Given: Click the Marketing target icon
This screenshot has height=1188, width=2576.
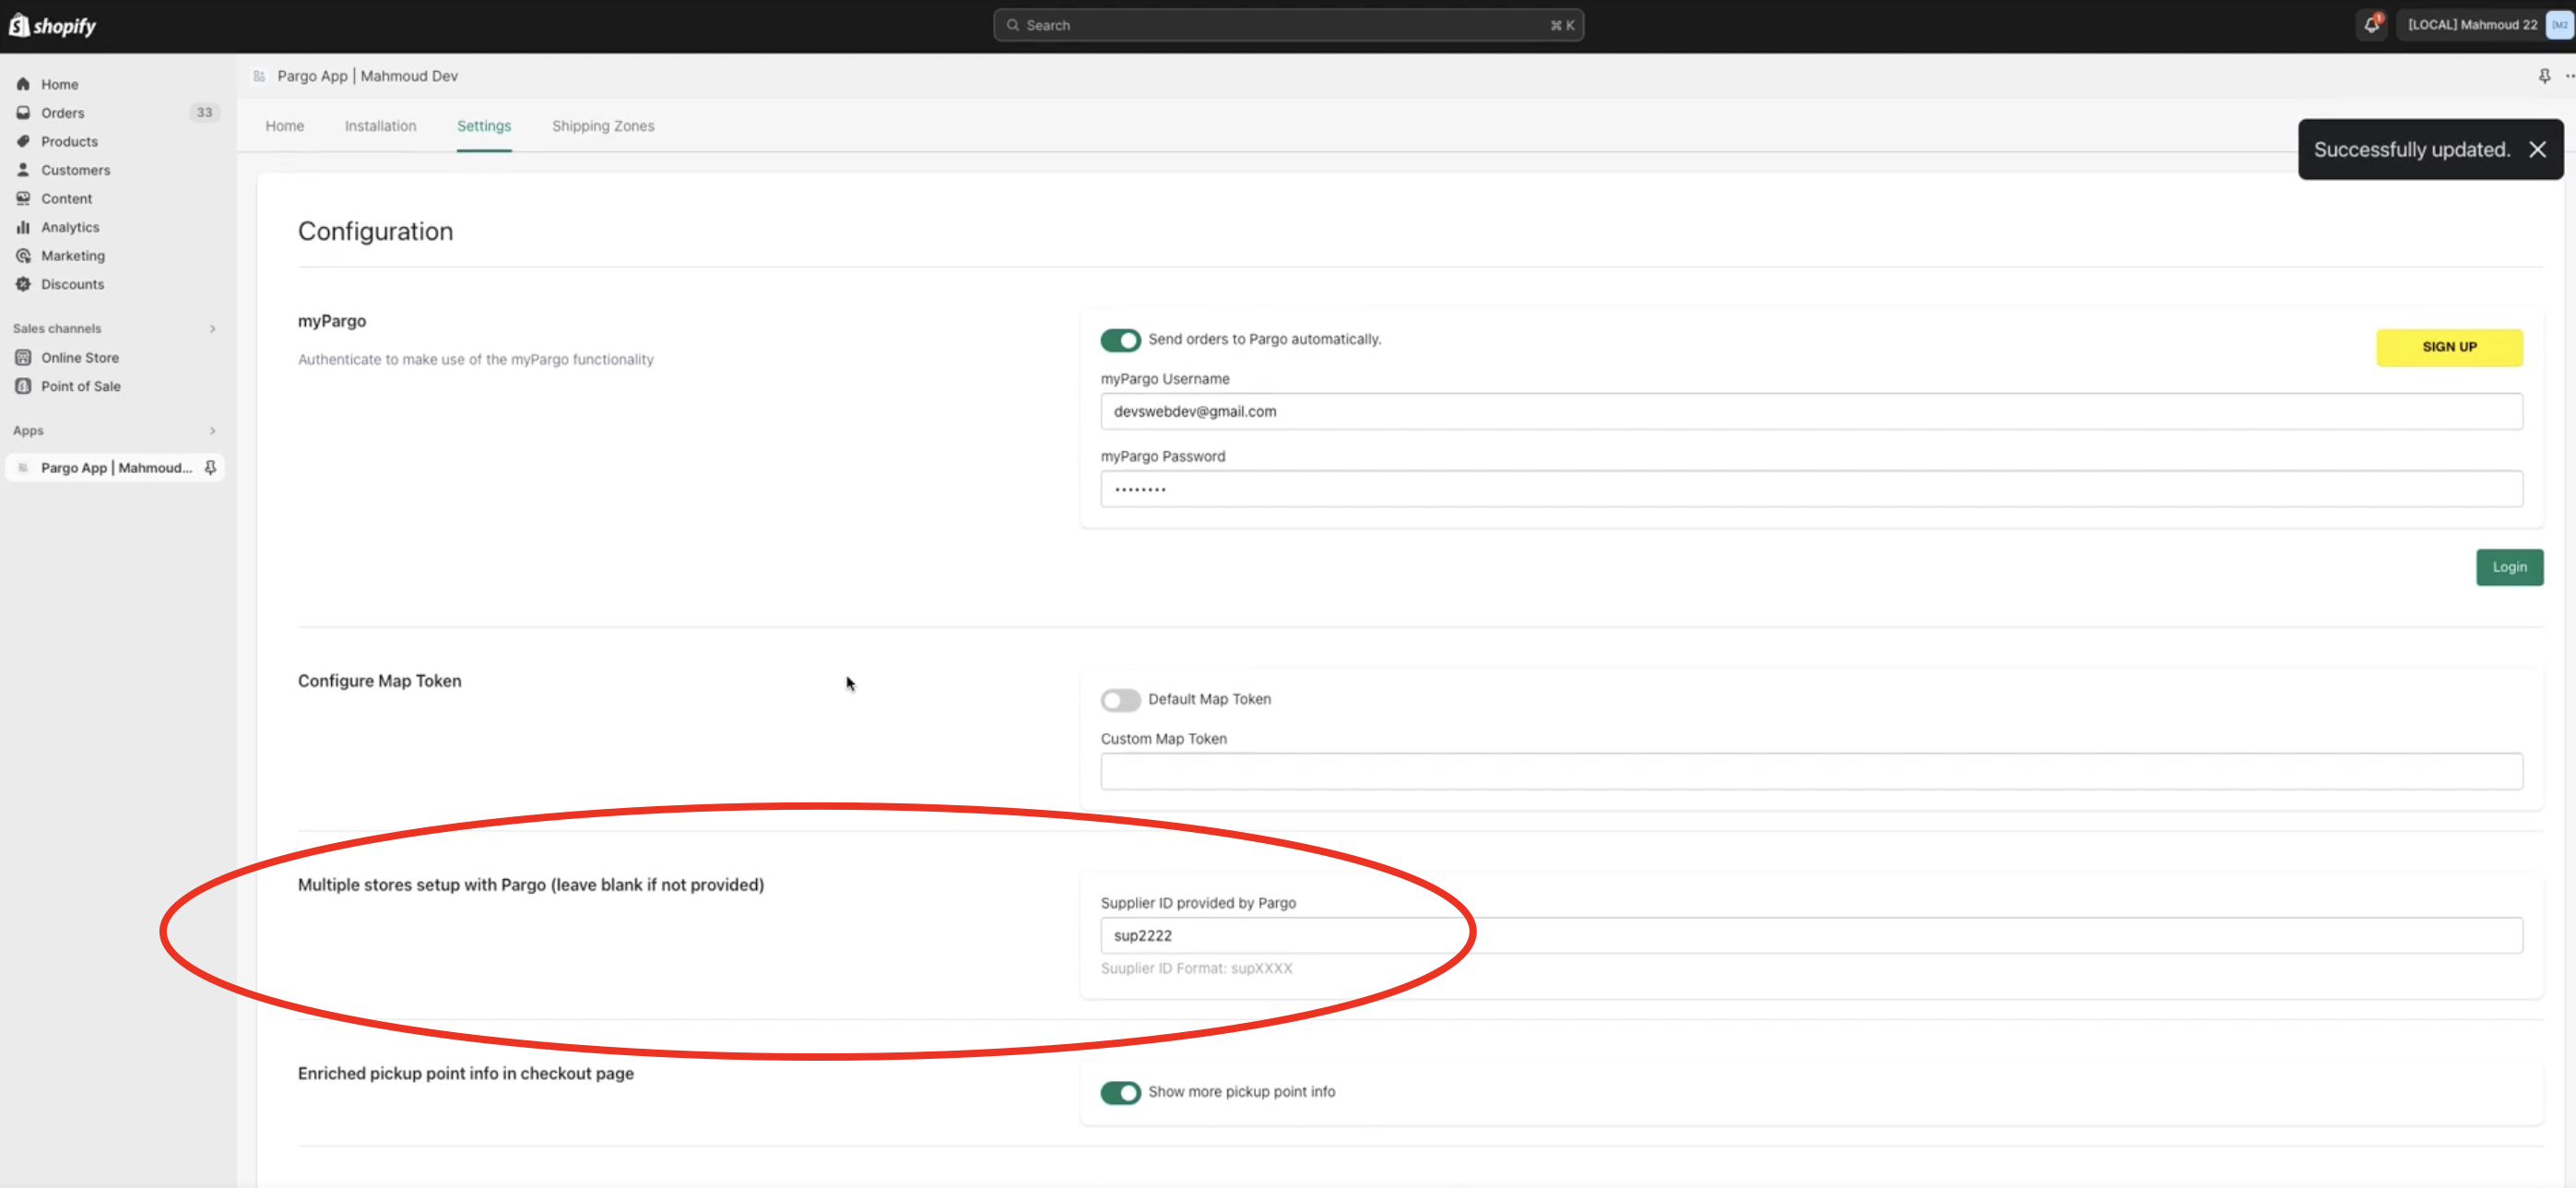Looking at the screenshot, I should [x=23, y=255].
